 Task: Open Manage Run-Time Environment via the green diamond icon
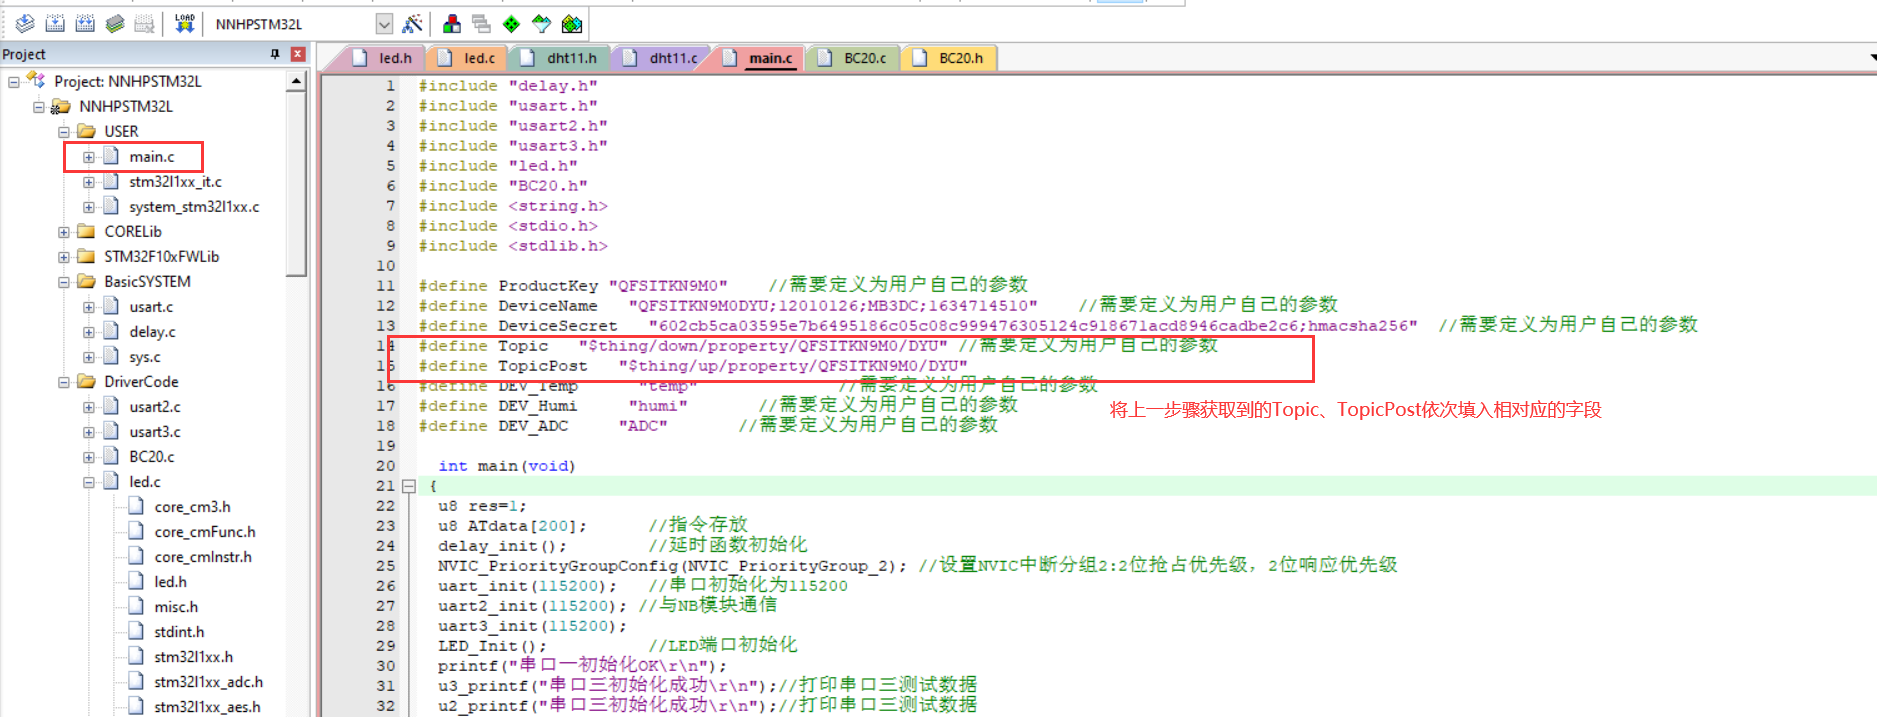(511, 23)
